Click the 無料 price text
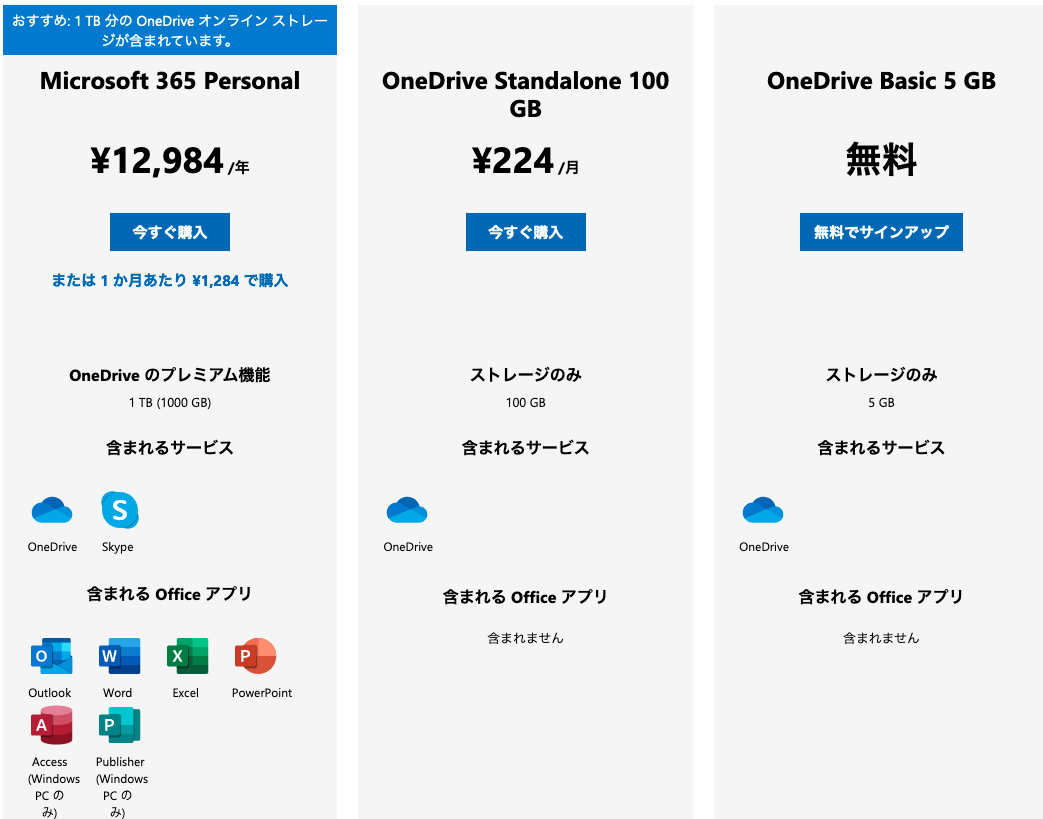 [881, 160]
